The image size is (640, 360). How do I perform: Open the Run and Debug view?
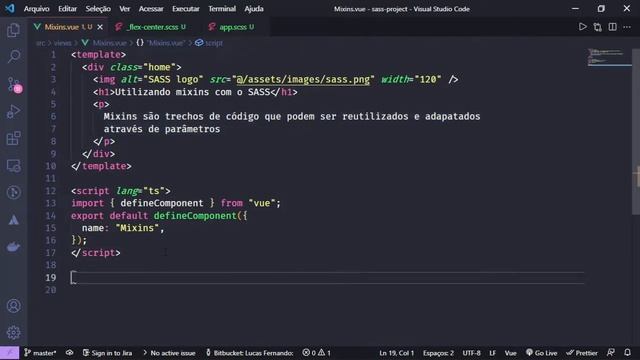coord(13,111)
